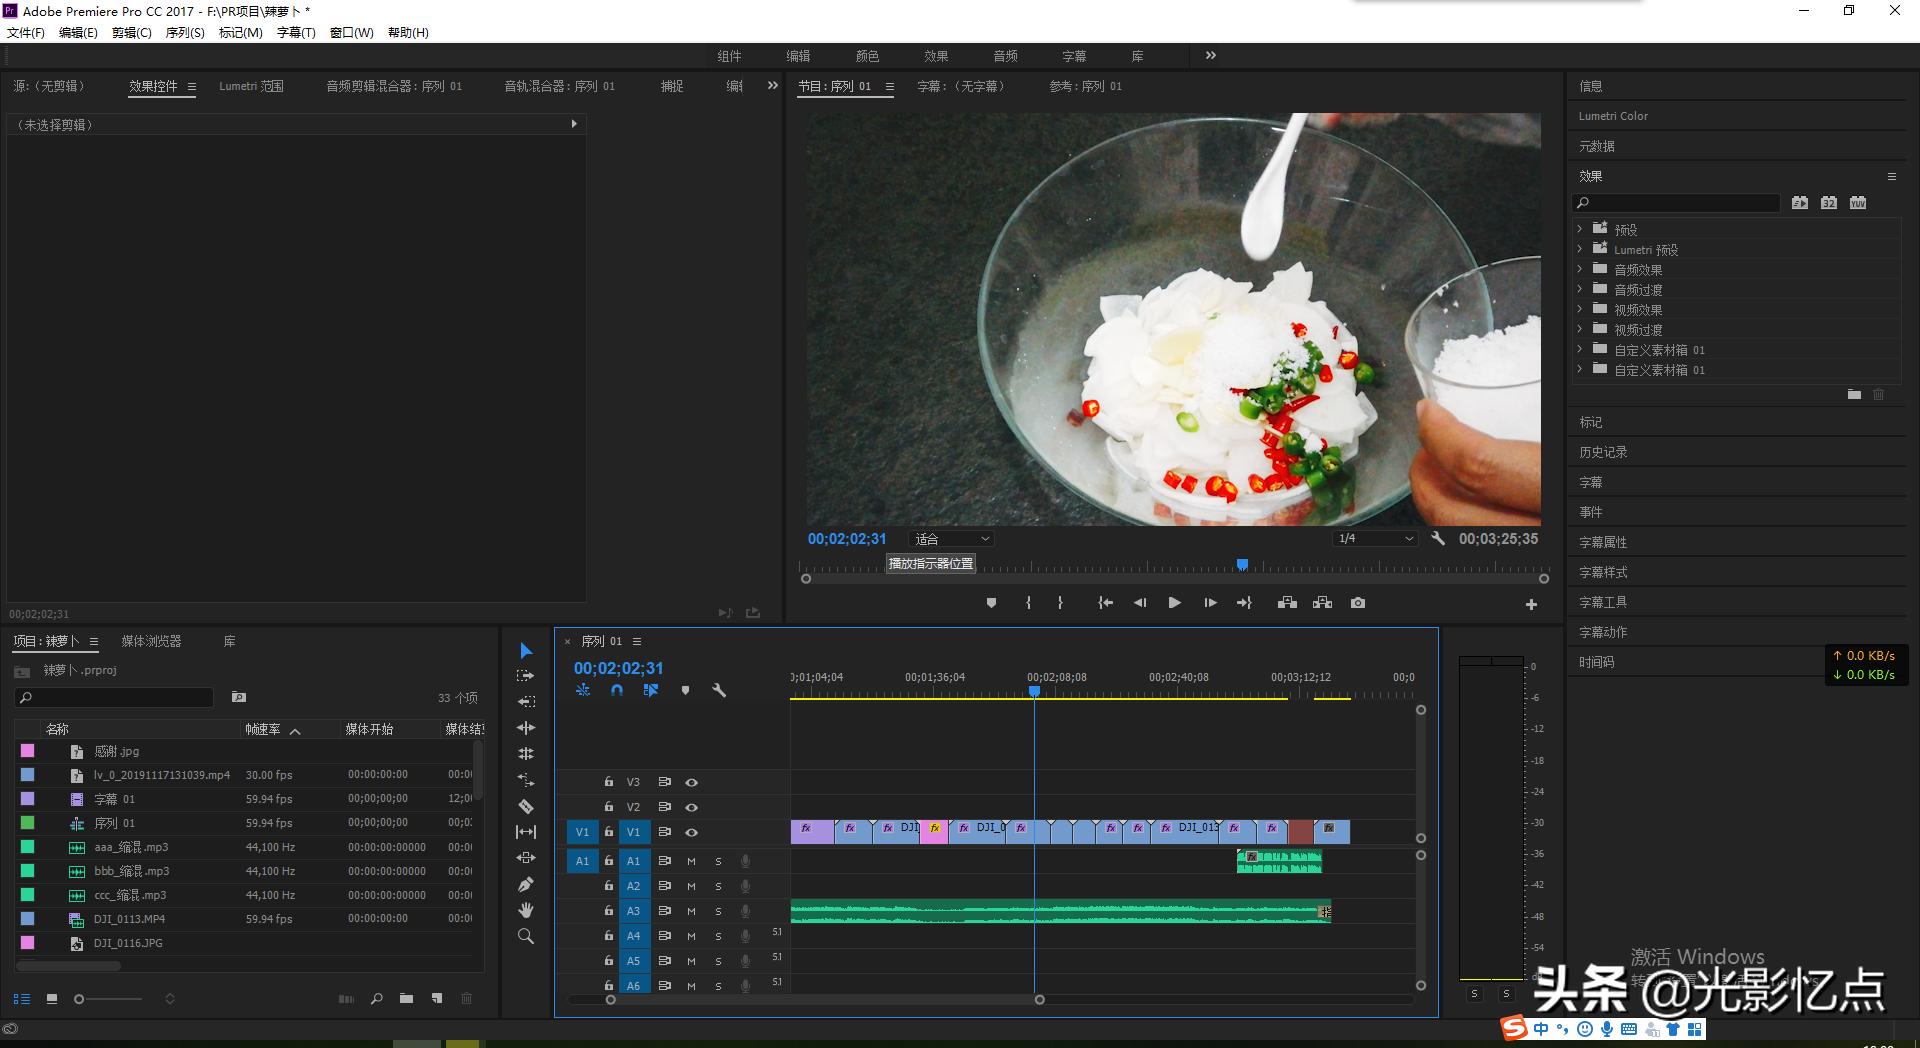Select the Pen tool in the tools panel

point(526,884)
